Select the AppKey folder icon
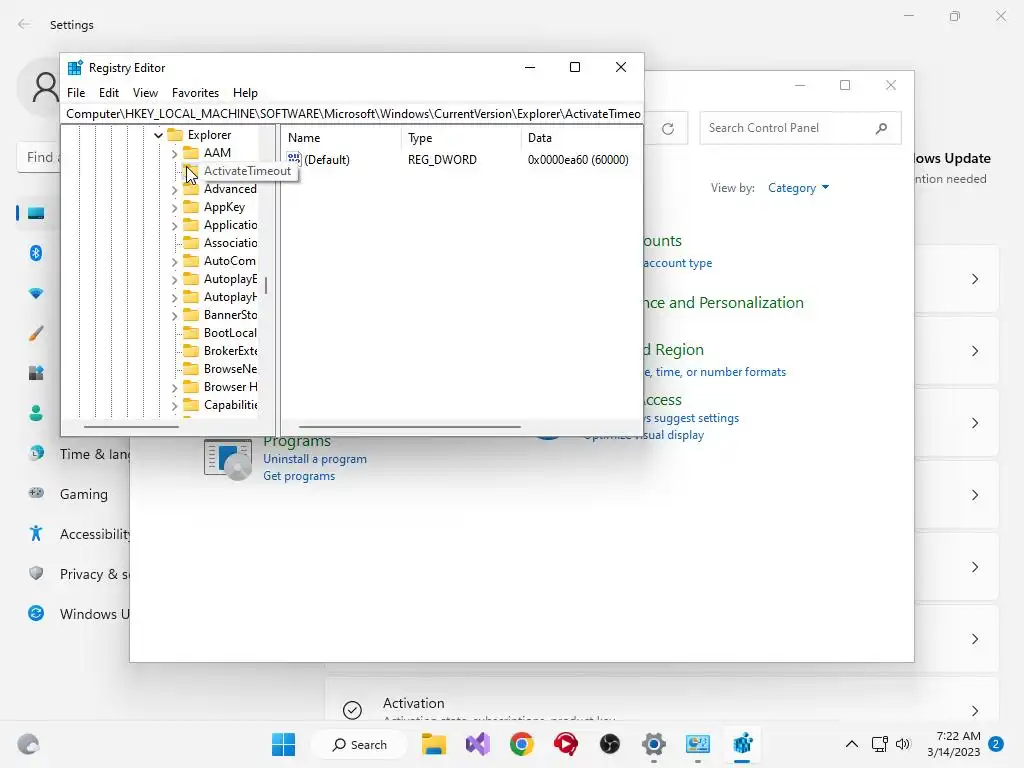This screenshot has height=768, width=1024. [191, 207]
